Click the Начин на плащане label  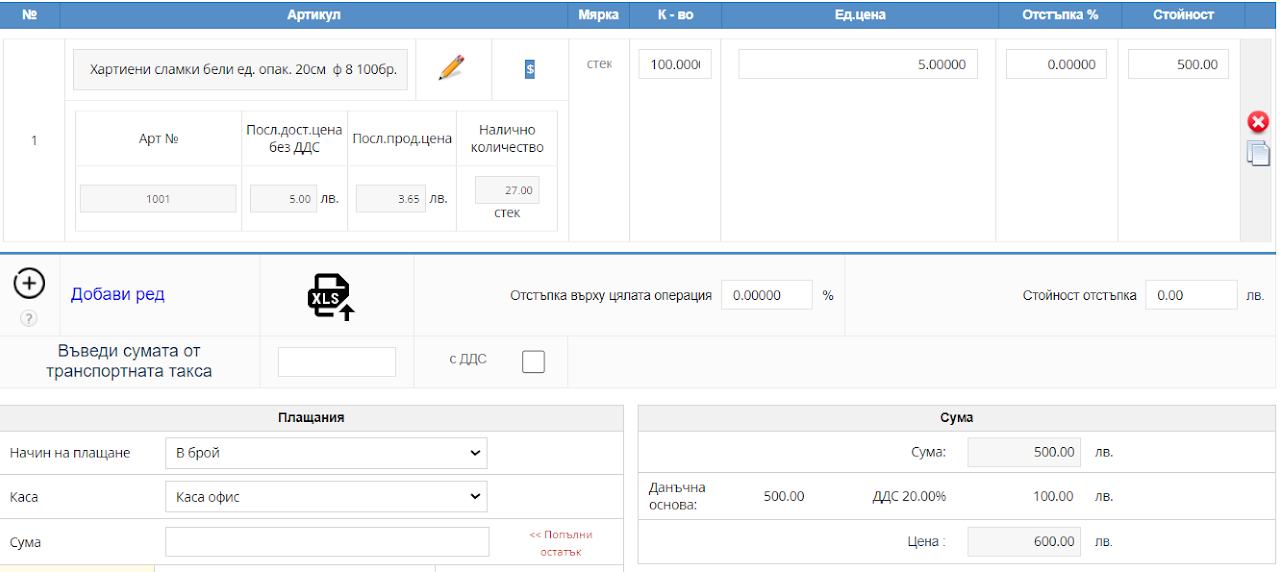[x=70, y=453]
